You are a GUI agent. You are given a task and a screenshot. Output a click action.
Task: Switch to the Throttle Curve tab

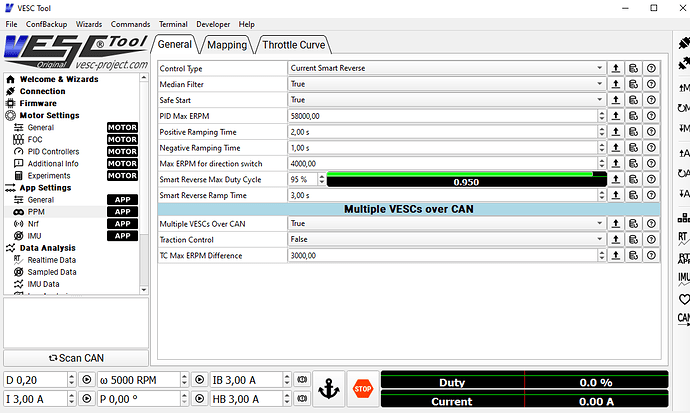[294, 45]
